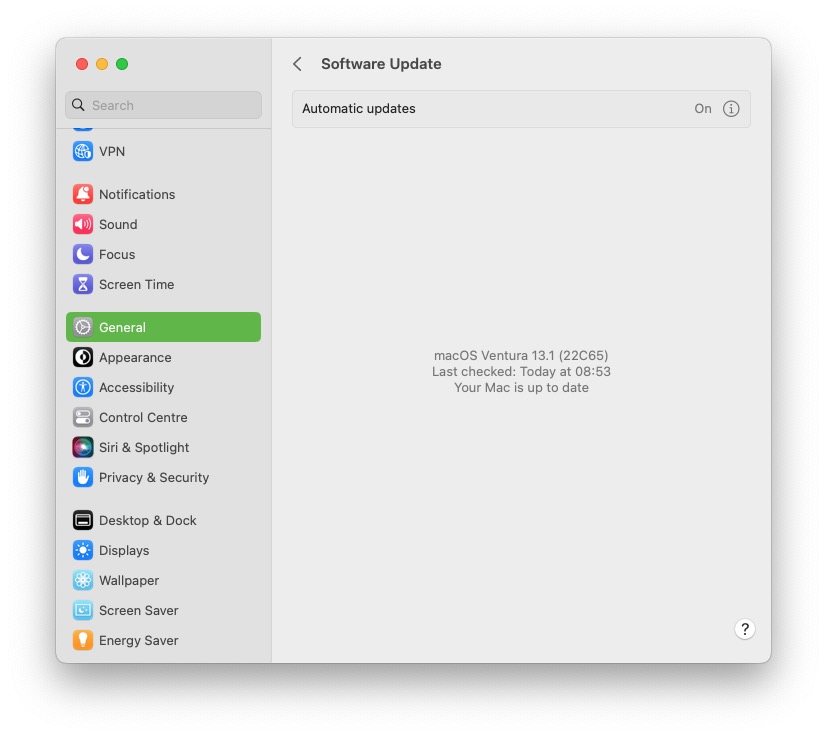827x737 pixels.
Task: Close the System Settings window
Action: [x=82, y=64]
